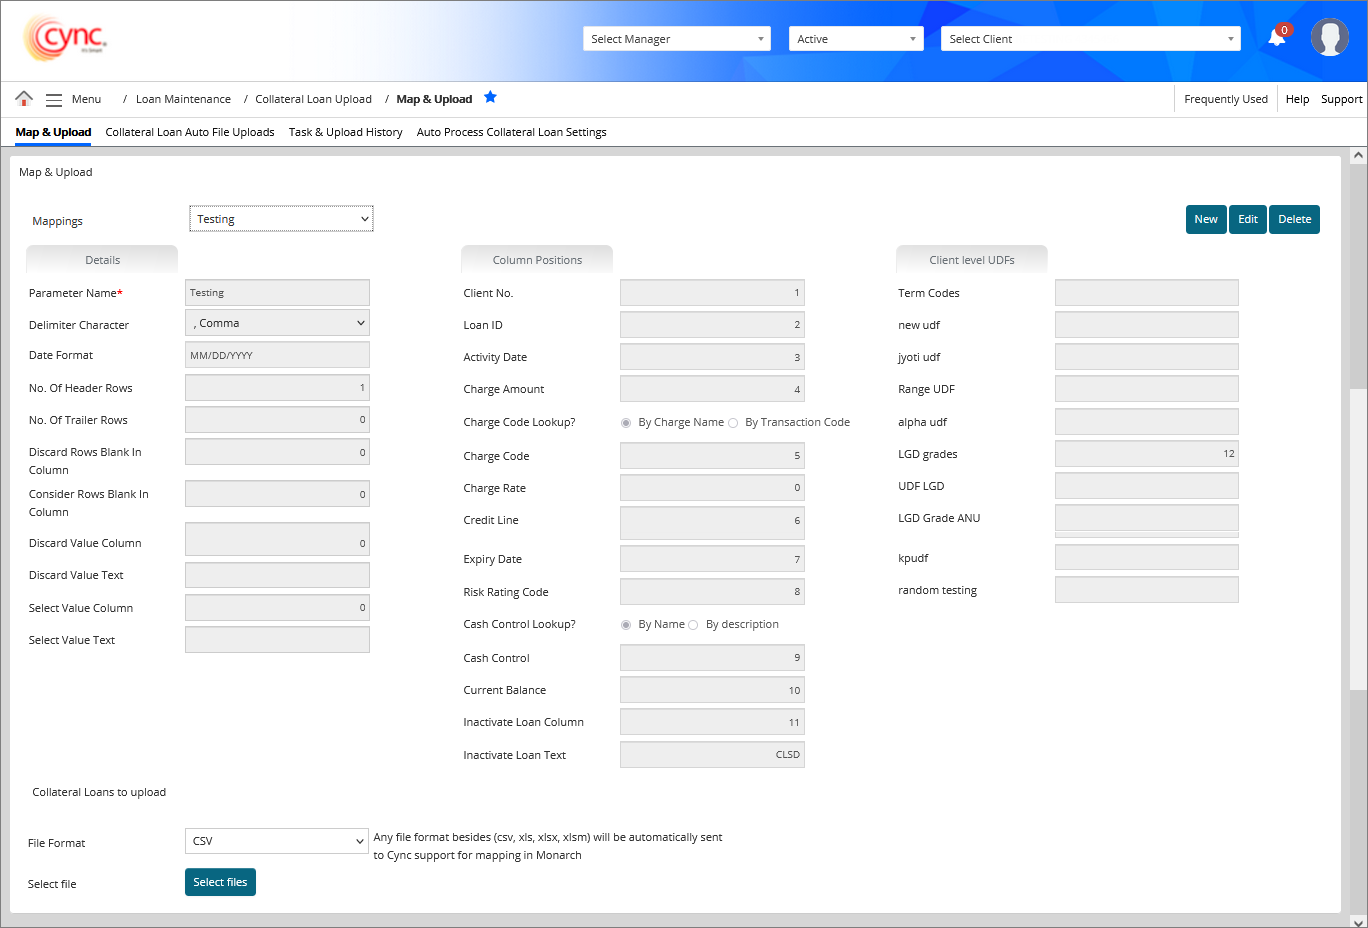The height and width of the screenshot is (928, 1368).
Task: Open Collateral Loan Auto File Uploads tab
Action: [x=190, y=132]
